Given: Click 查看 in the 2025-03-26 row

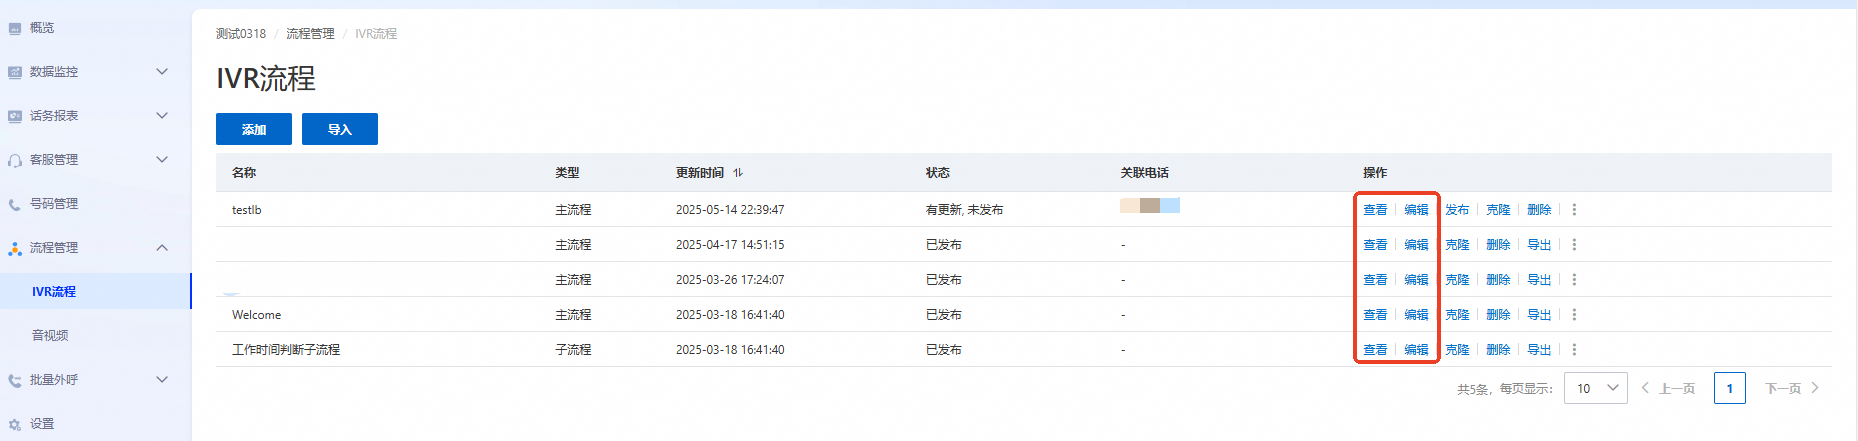Looking at the screenshot, I should [1375, 280].
